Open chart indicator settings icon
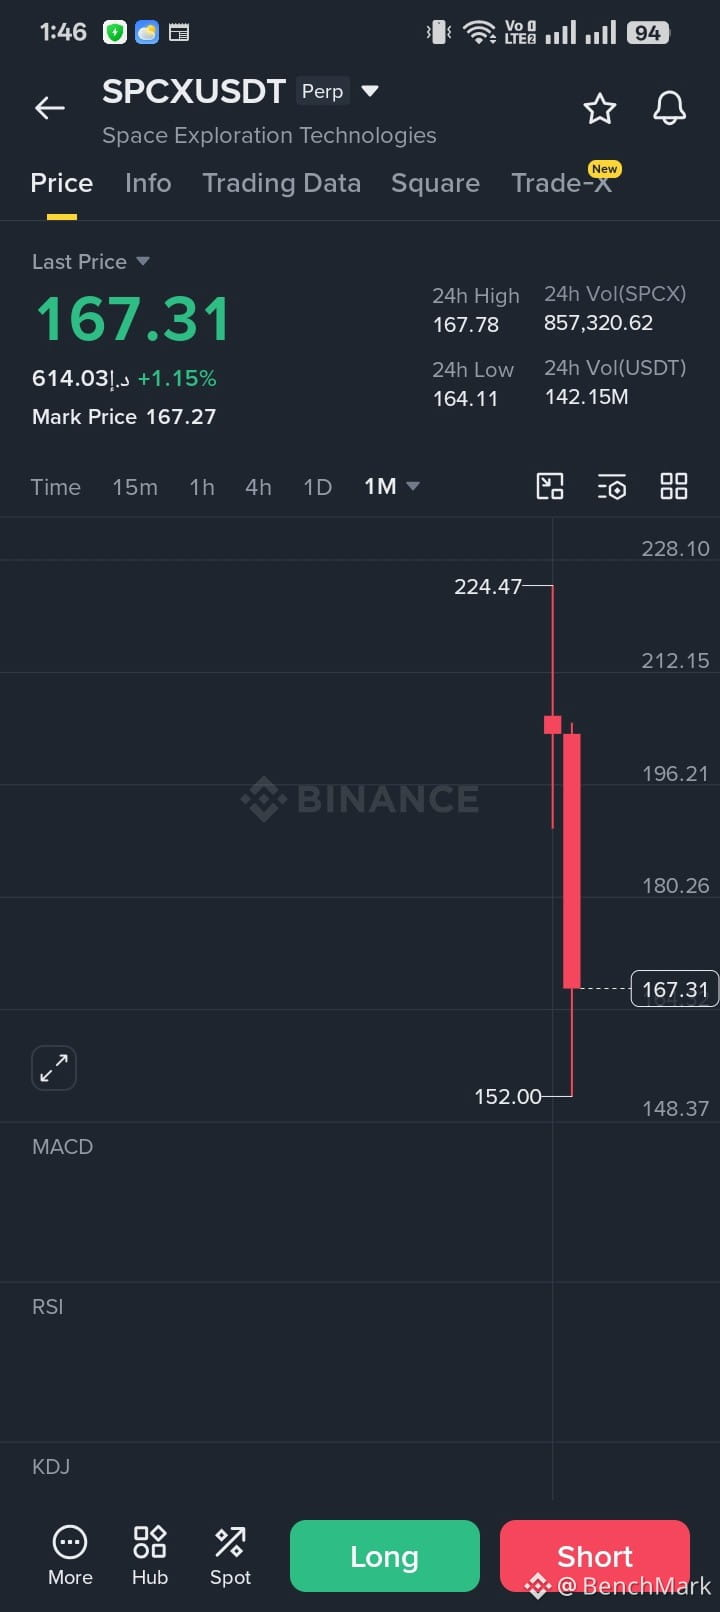The height and width of the screenshot is (1612, 720). click(612, 486)
